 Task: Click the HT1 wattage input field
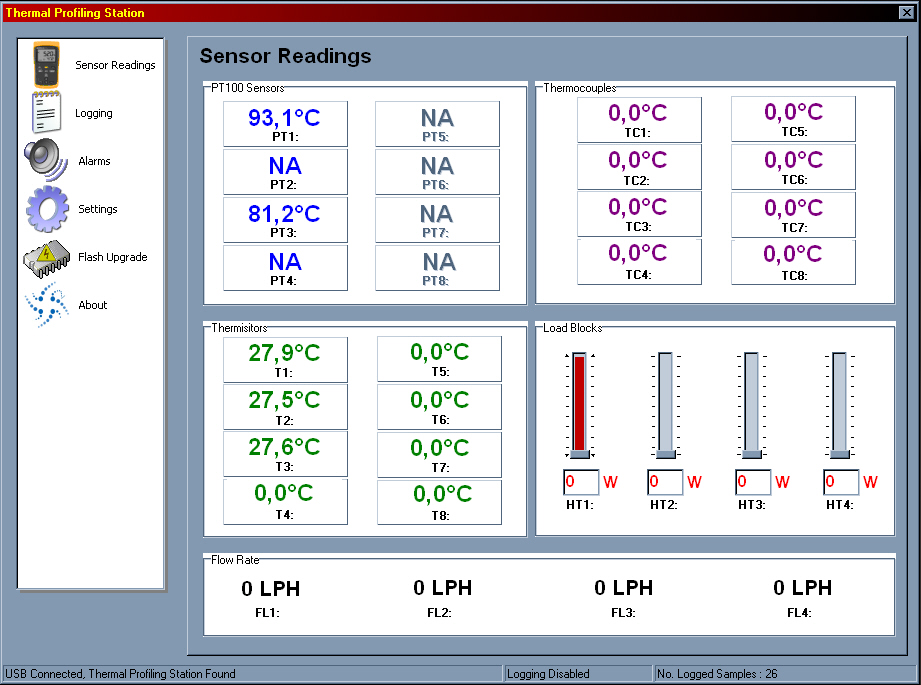pos(580,482)
